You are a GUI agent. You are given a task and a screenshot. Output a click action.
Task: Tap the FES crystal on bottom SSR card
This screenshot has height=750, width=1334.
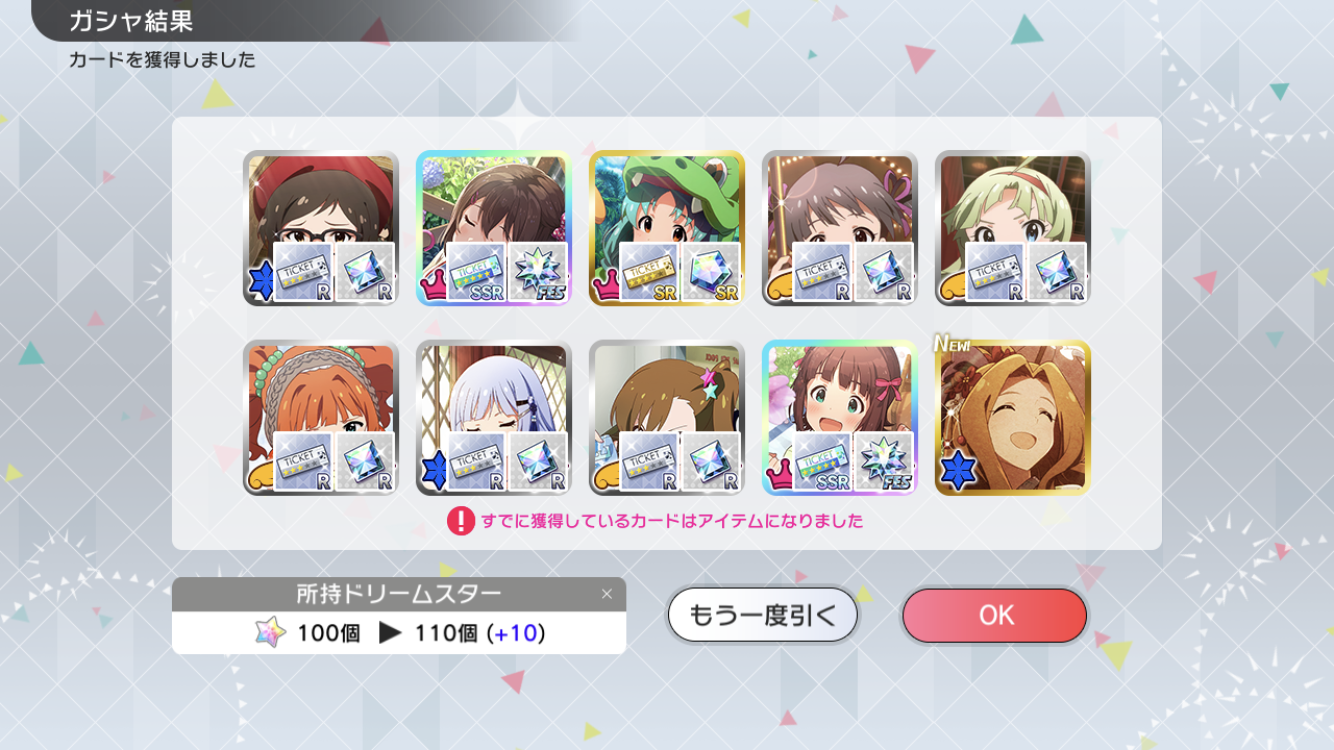click(885, 462)
